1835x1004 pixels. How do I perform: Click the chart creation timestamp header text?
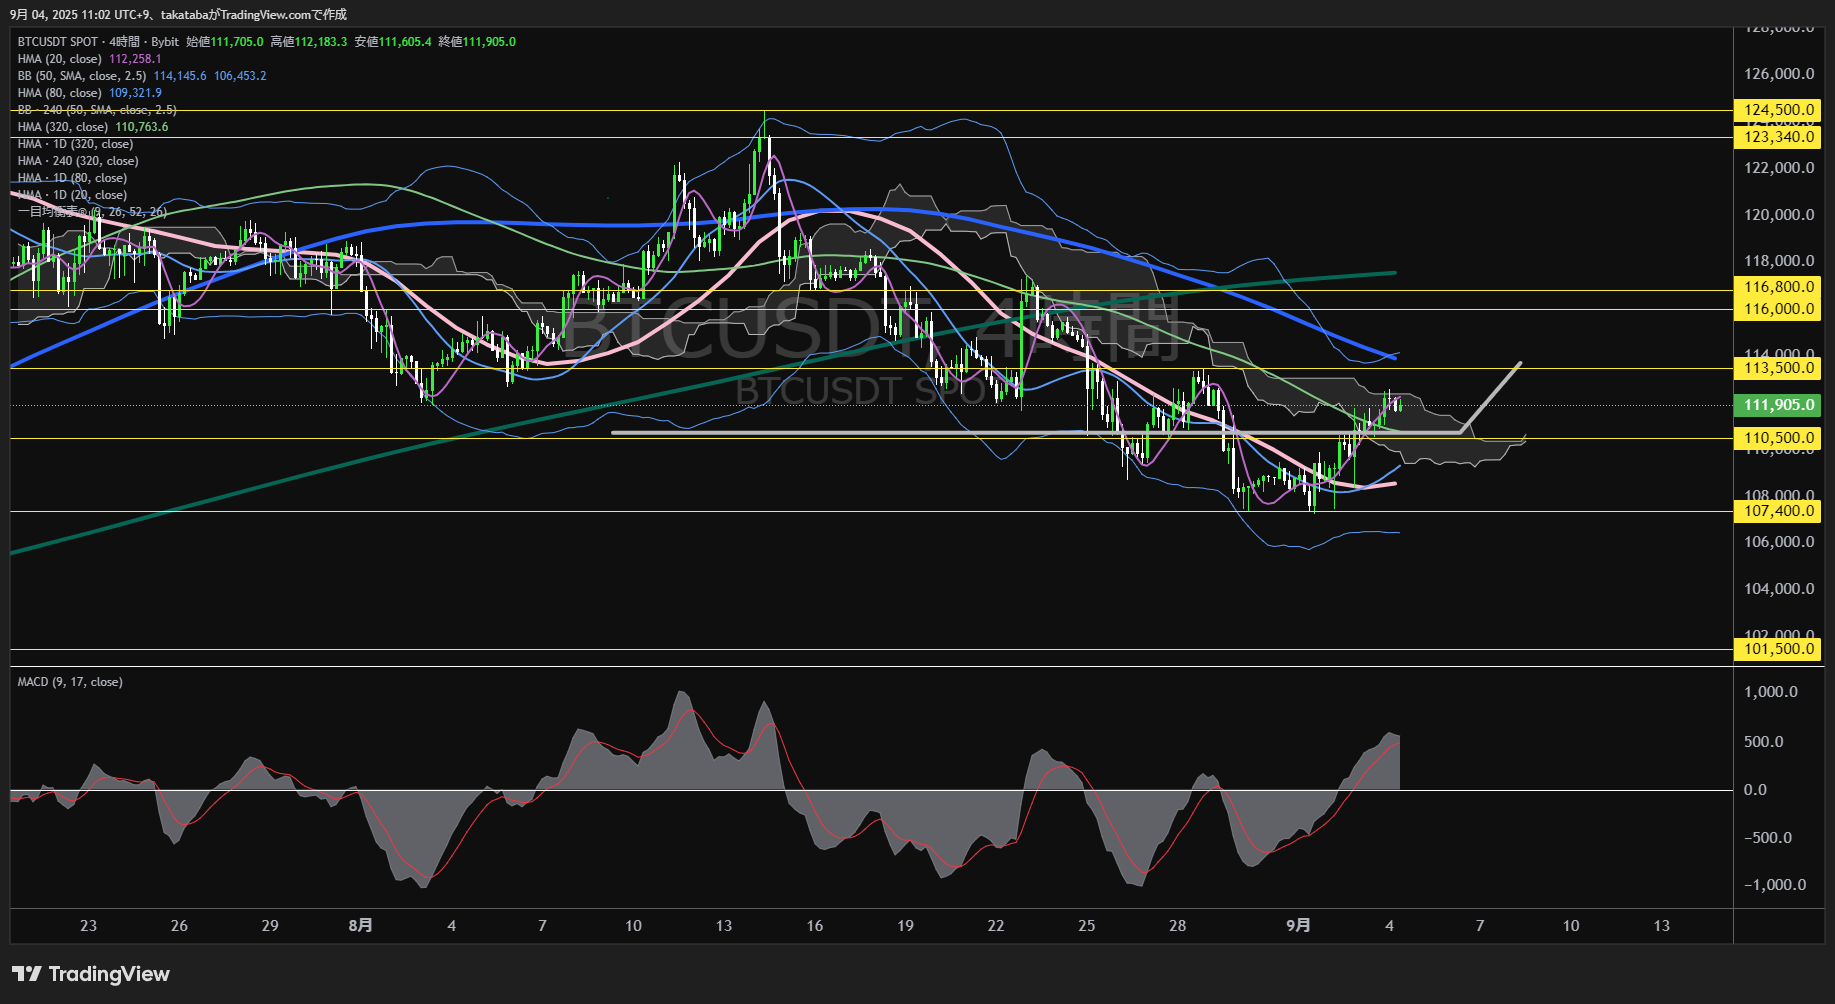tap(178, 14)
